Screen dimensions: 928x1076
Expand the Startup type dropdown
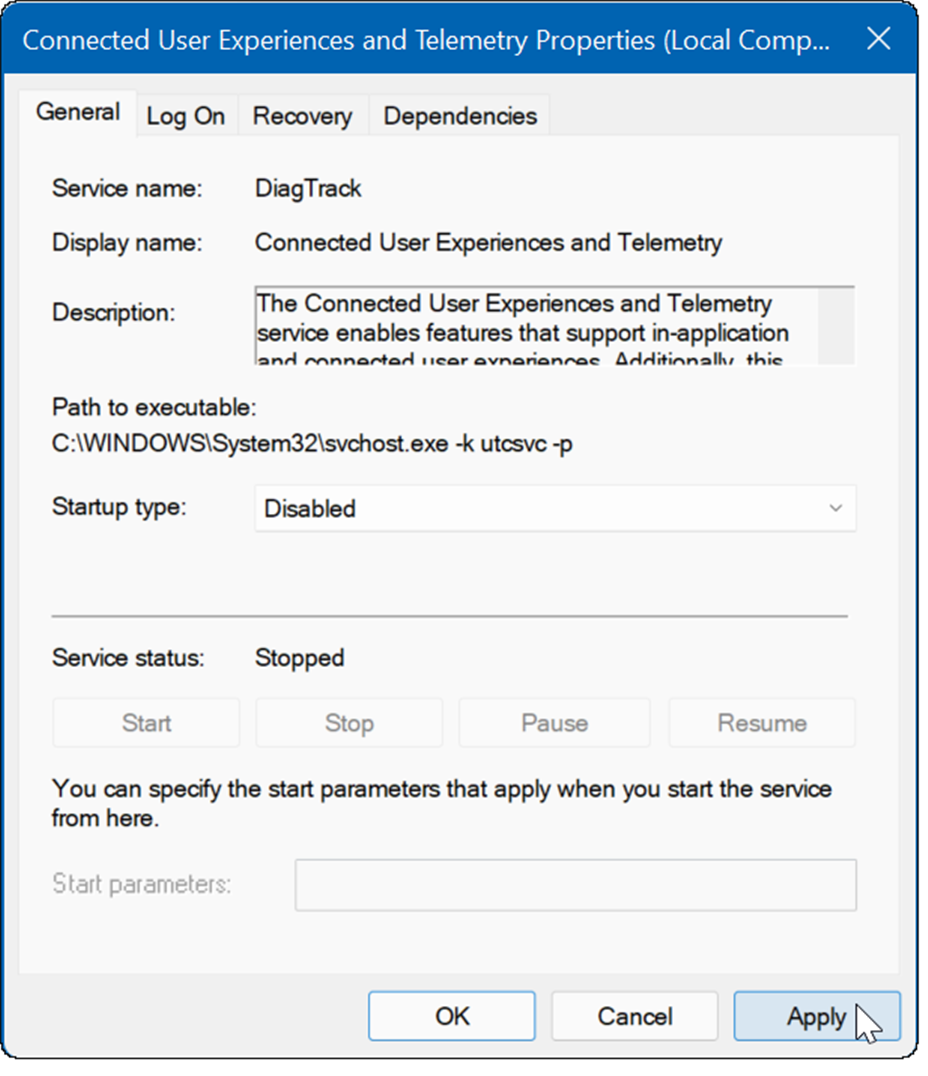[x=555, y=508]
